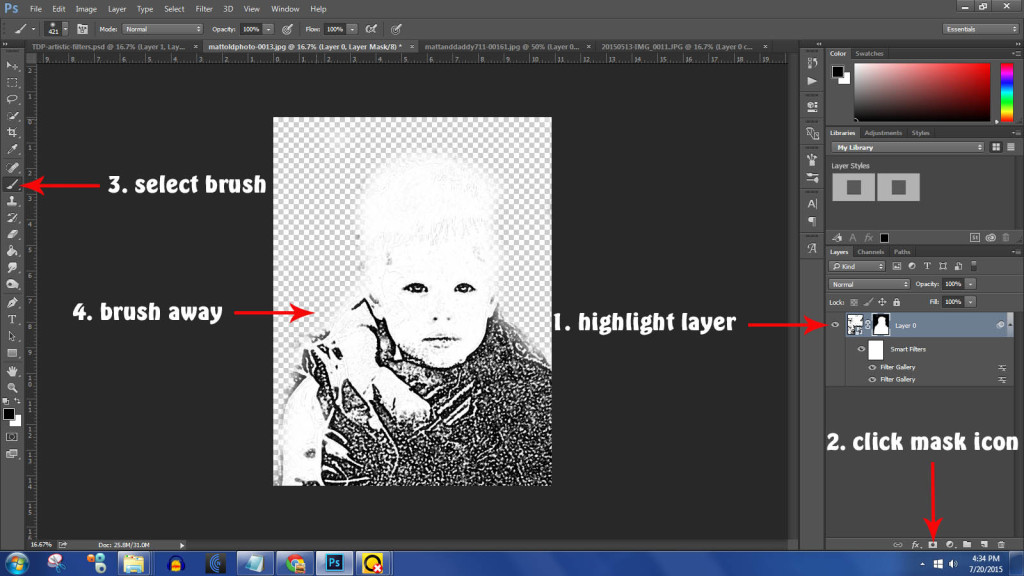
Task: Click foreground color swatch in toolbox
Action: click(x=8, y=414)
